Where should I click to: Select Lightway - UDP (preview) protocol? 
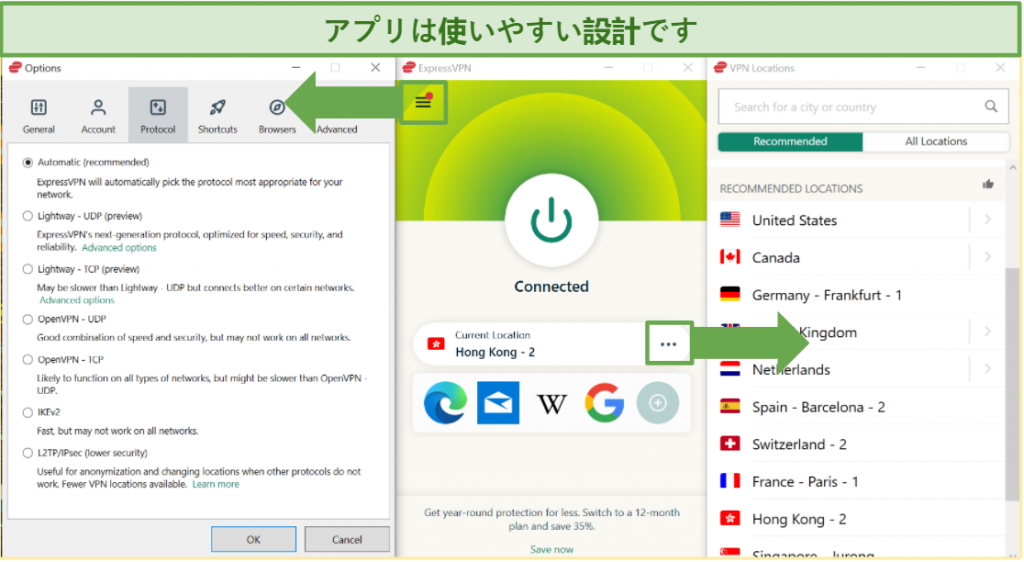pyautogui.click(x=27, y=216)
